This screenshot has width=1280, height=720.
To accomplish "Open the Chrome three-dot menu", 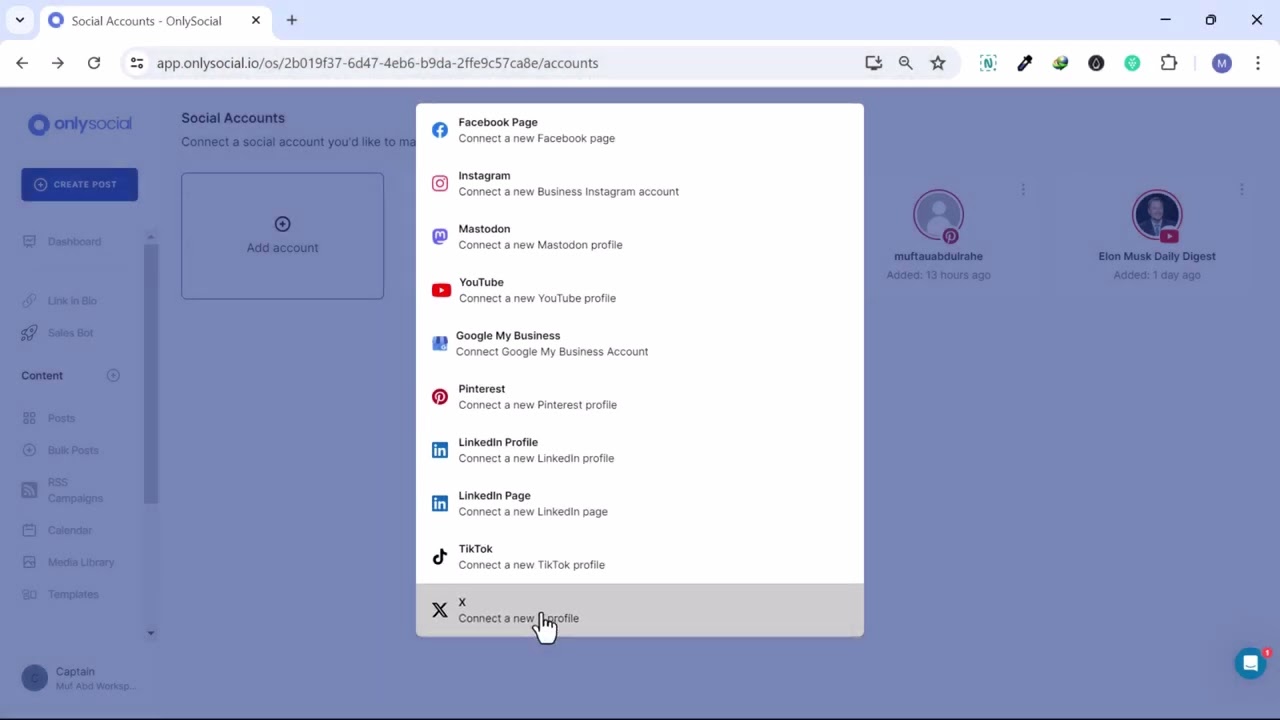I will (1257, 63).
